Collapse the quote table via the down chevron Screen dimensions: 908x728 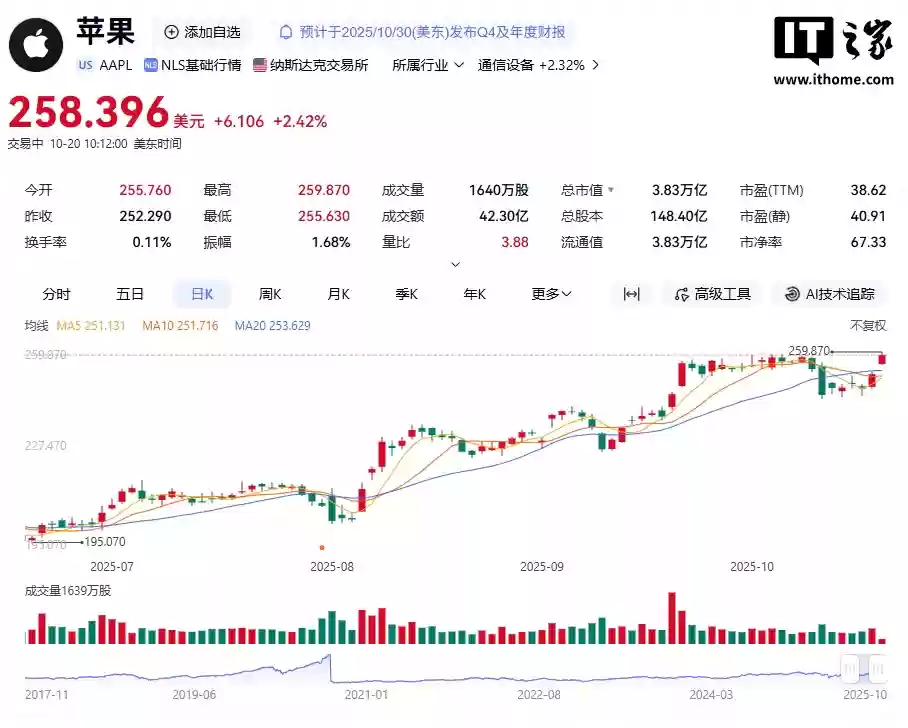(455, 263)
